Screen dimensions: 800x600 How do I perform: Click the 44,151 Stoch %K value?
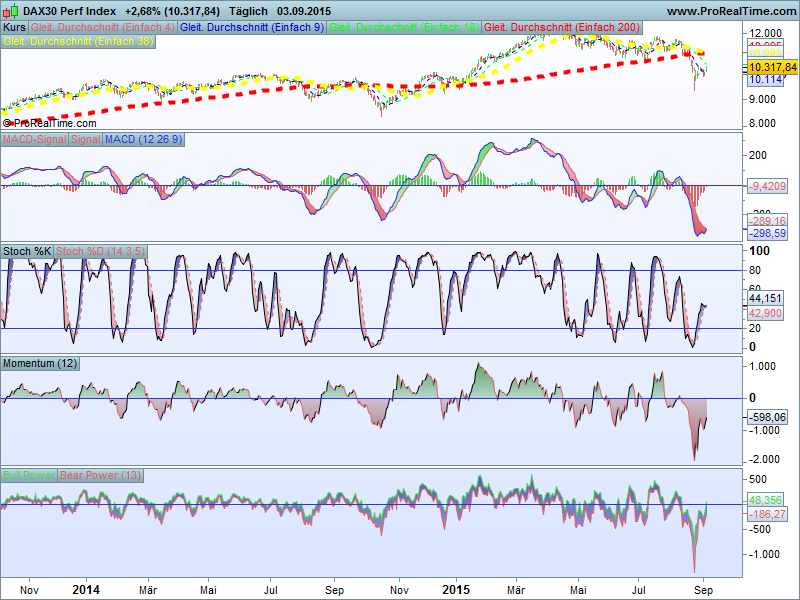765,298
